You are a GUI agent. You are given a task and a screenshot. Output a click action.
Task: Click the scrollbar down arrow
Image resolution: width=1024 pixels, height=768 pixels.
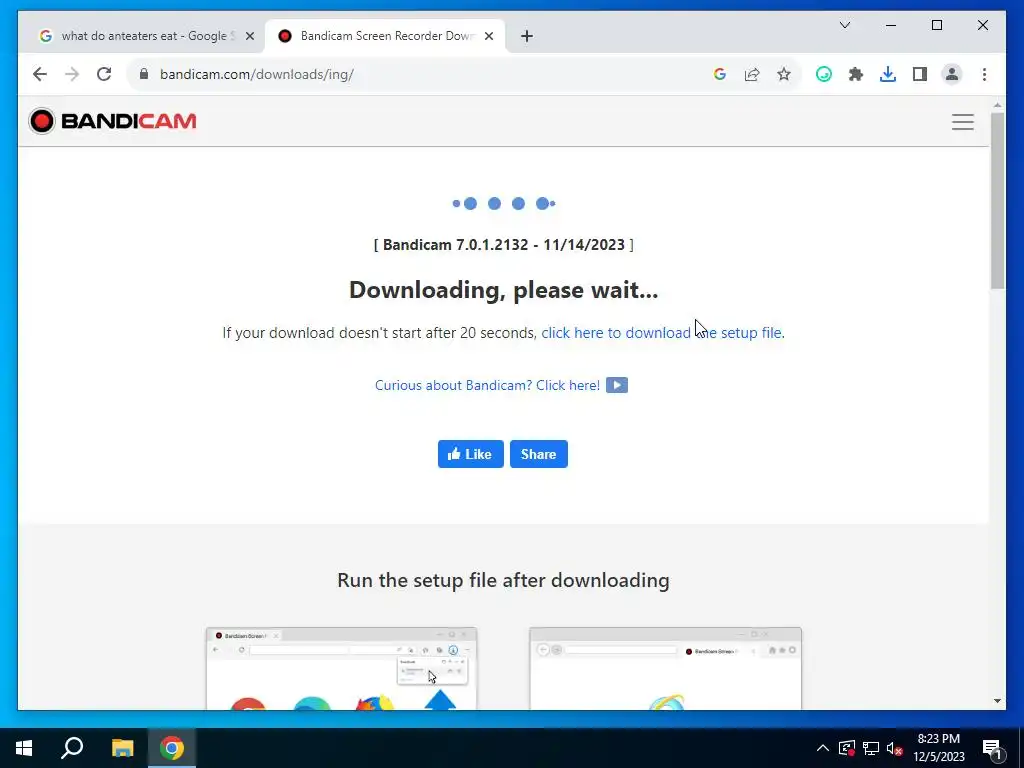tap(997, 701)
